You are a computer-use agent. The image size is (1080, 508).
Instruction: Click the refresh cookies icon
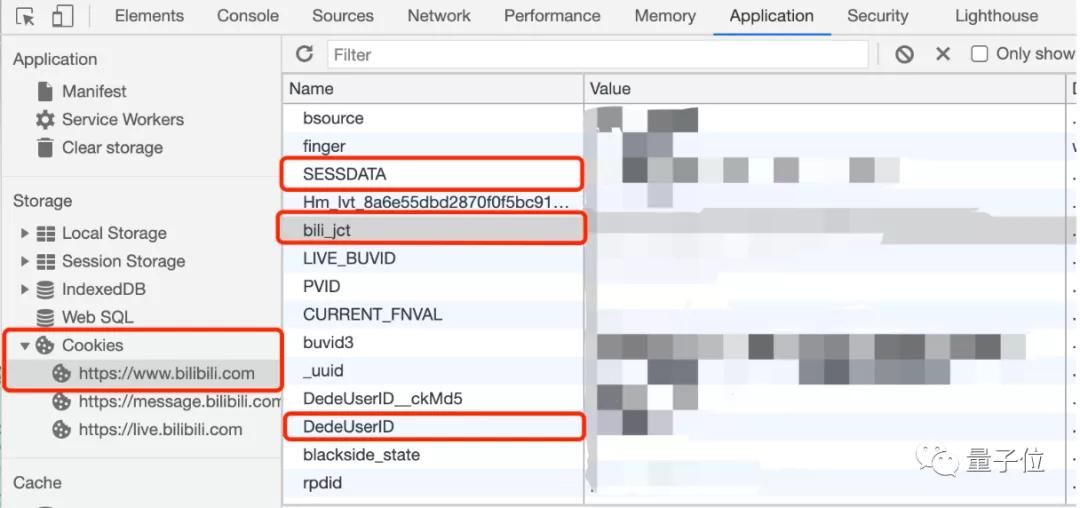coord(305,54)
